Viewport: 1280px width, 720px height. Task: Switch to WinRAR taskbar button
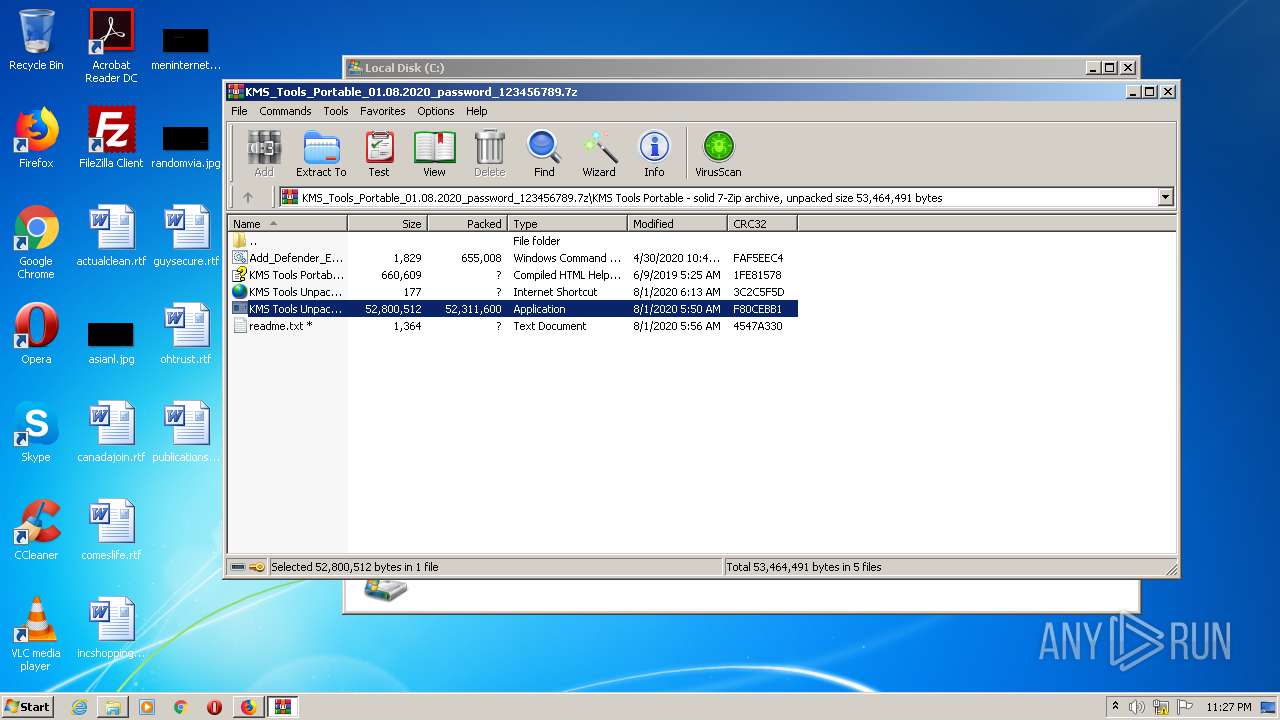282,707
